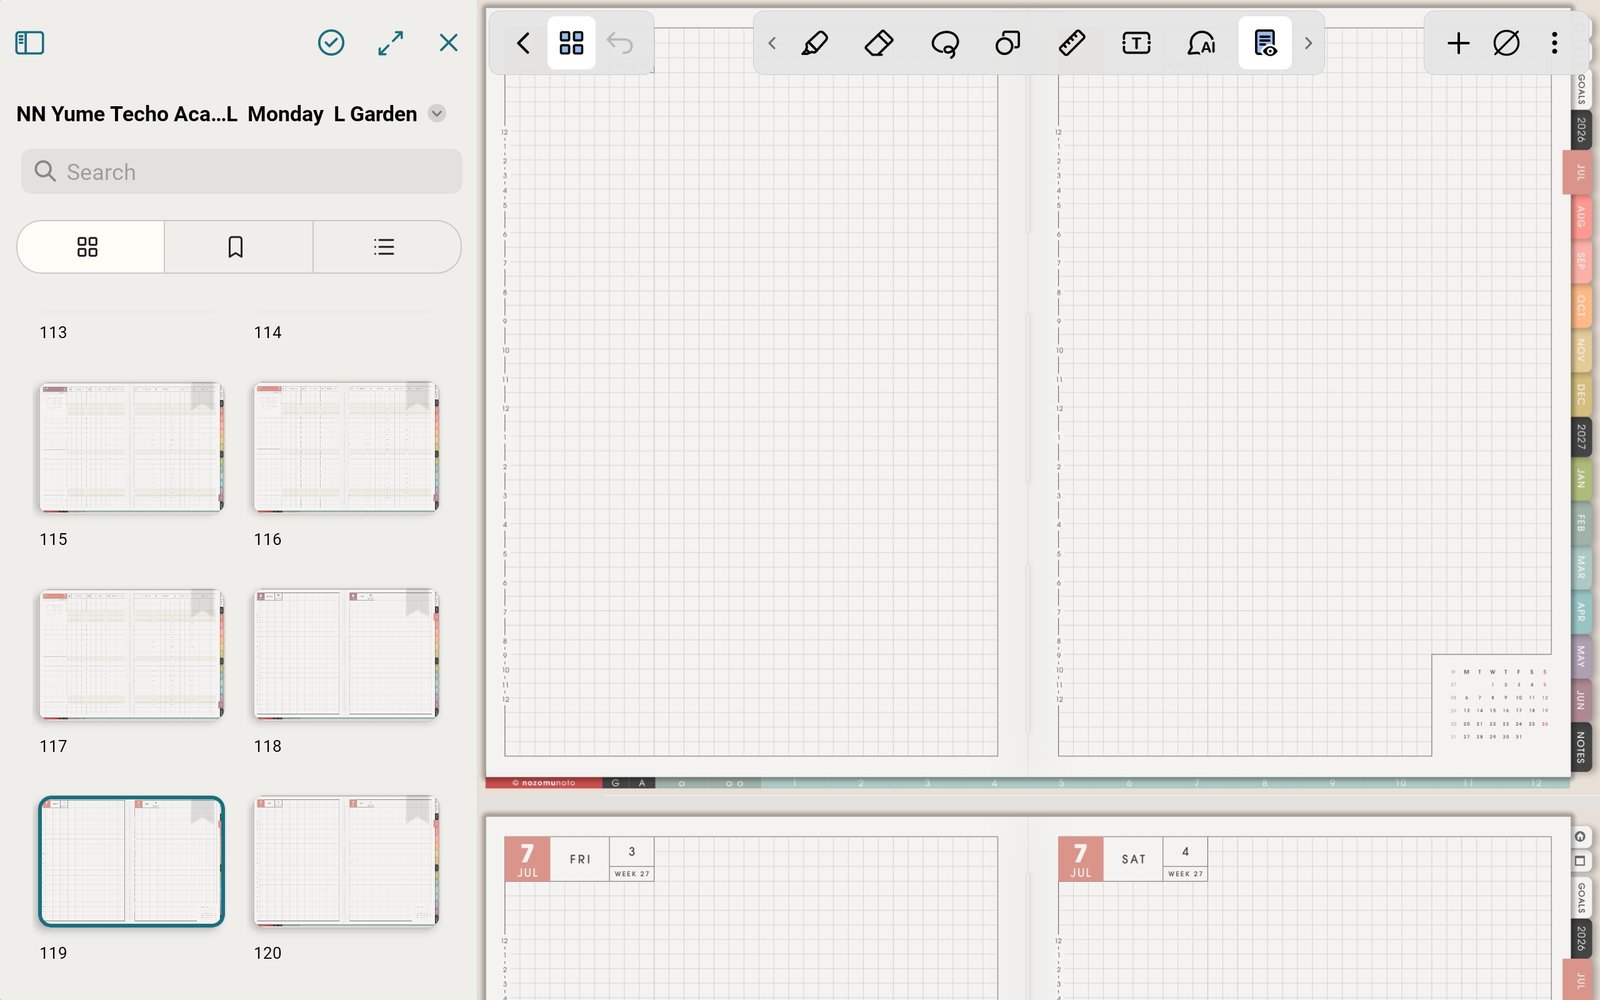This screenshot has width=1600, height=1000.
Task: Select the highlighter pen tool
Action: [x=815, y=43]
